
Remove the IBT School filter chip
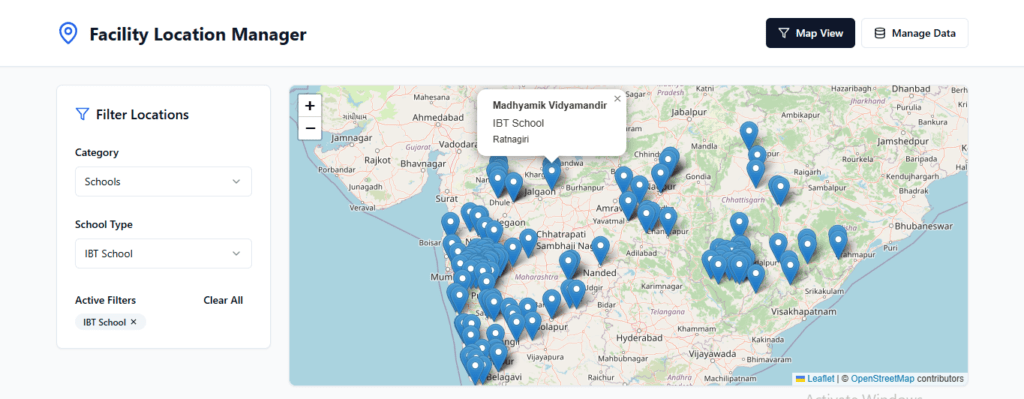(133, 322)
